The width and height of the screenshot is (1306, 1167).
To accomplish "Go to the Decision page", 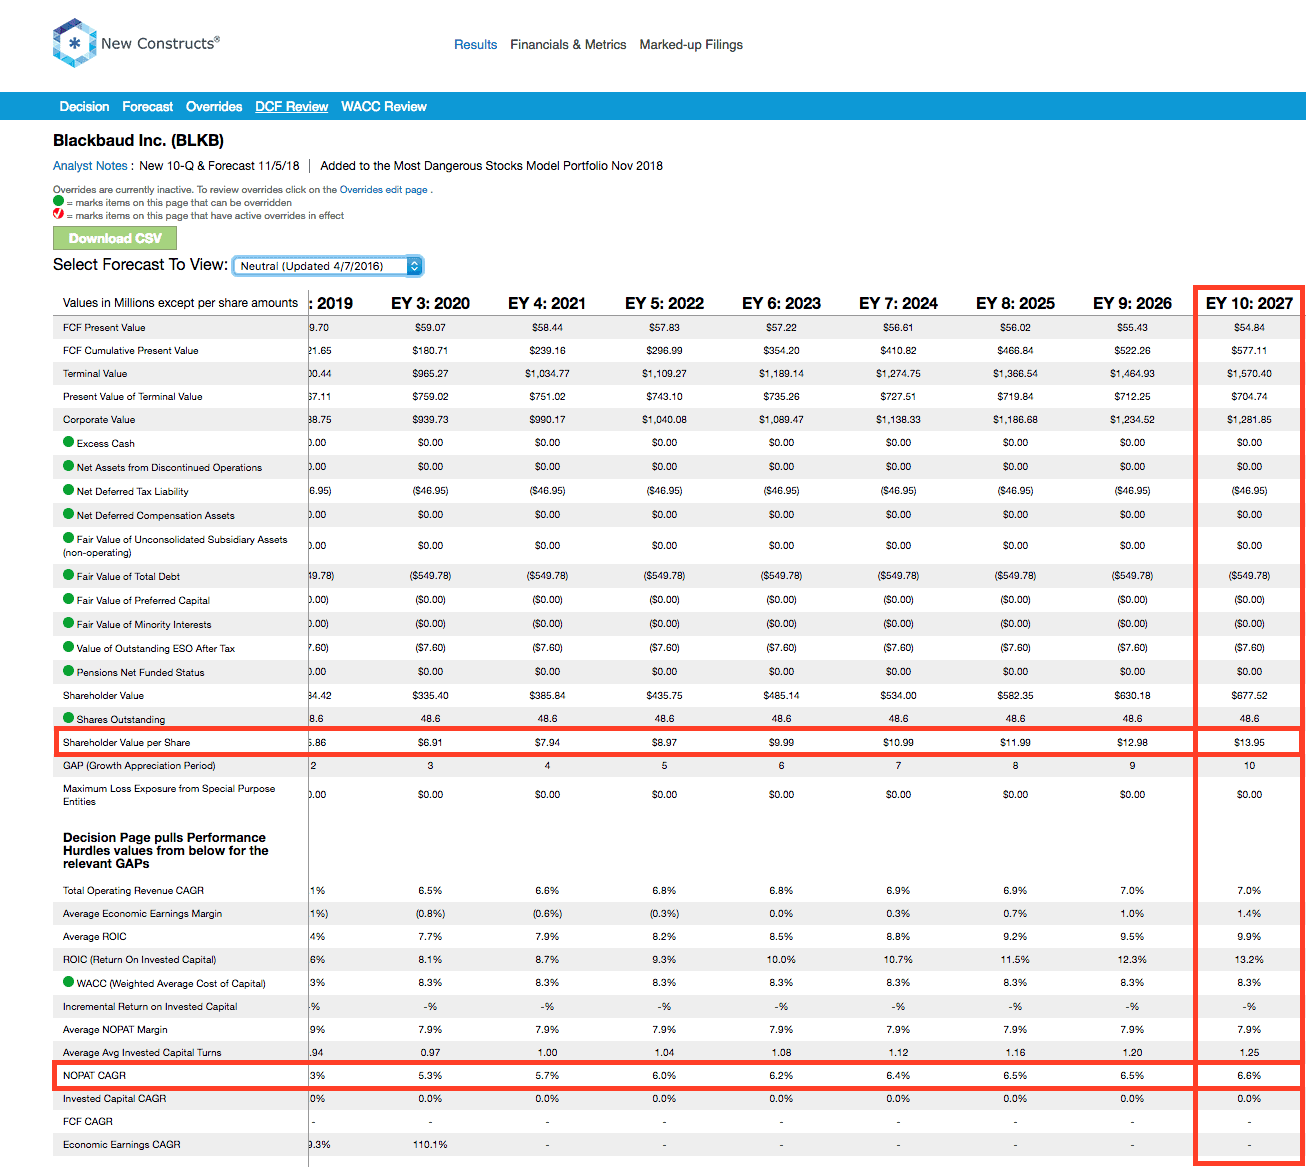I will coord(84,107).
